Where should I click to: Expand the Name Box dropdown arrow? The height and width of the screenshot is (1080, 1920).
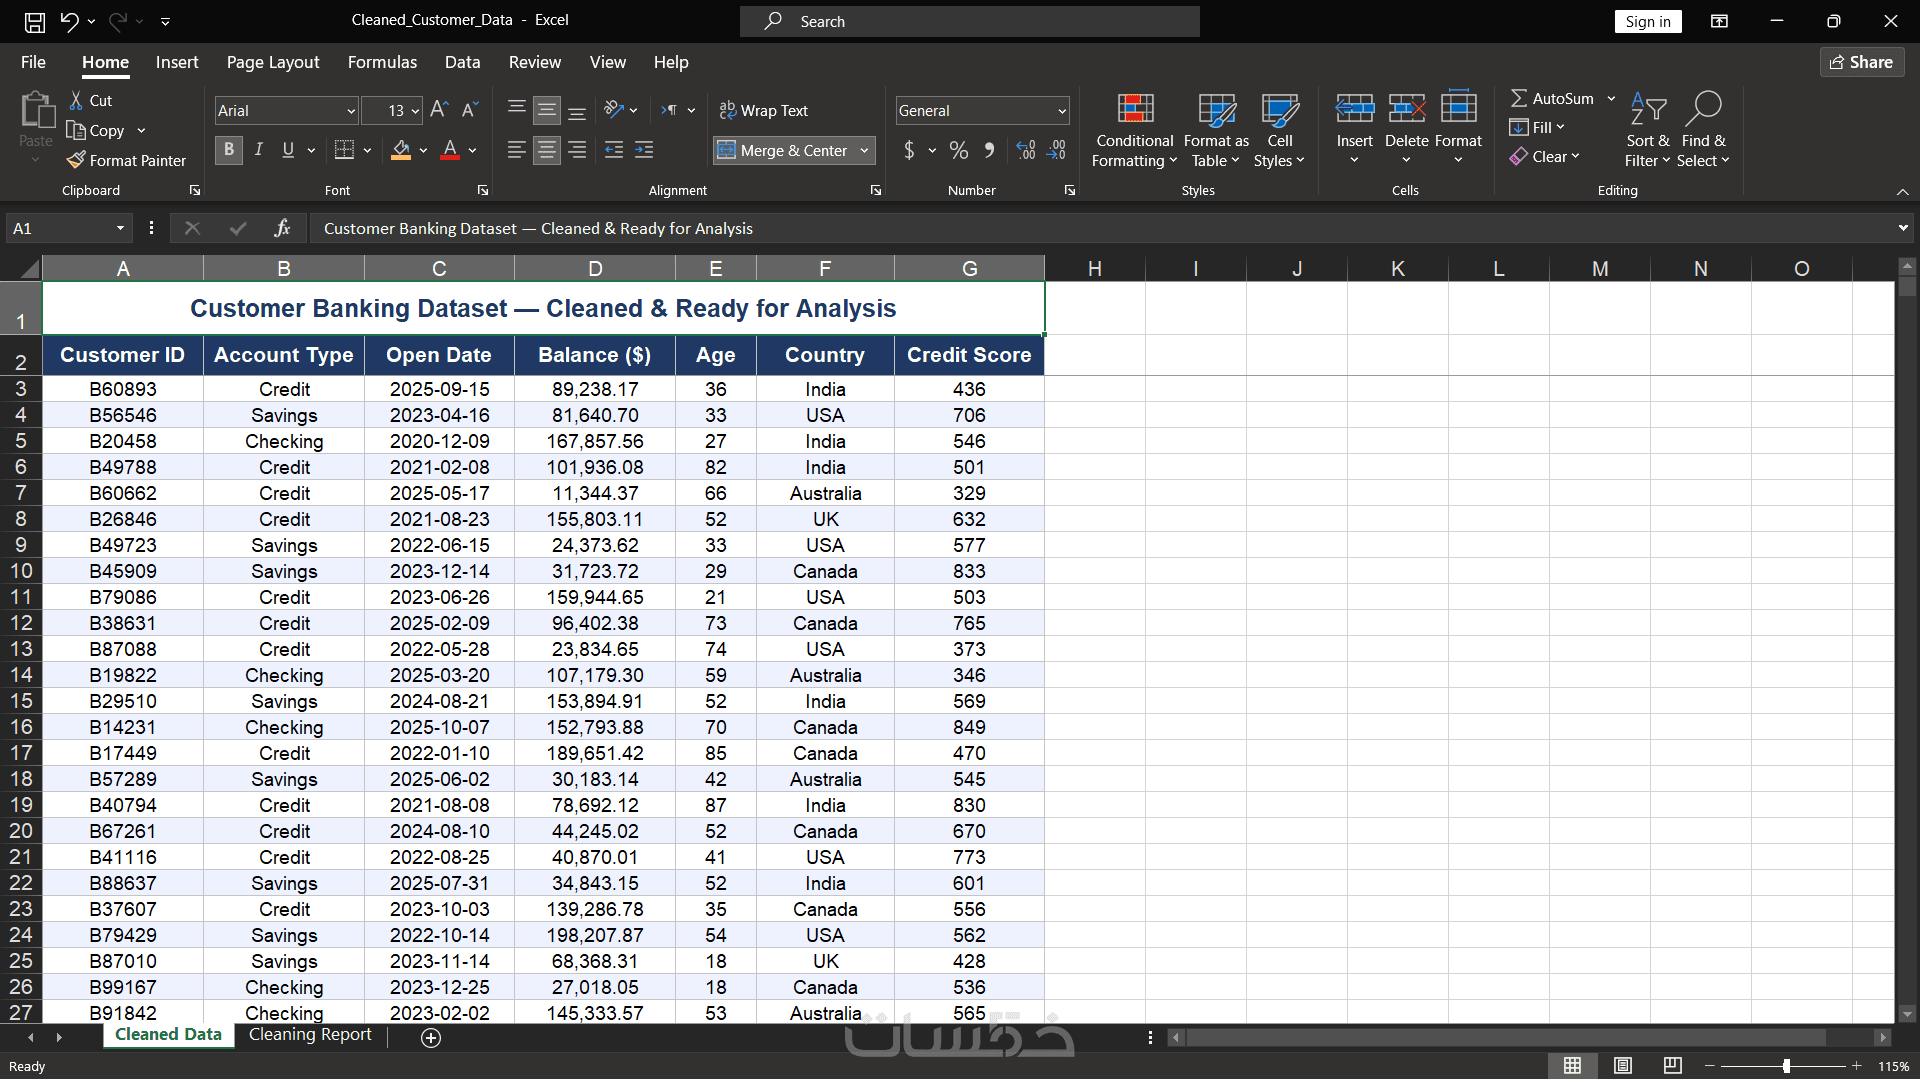[x=120, y=228]
